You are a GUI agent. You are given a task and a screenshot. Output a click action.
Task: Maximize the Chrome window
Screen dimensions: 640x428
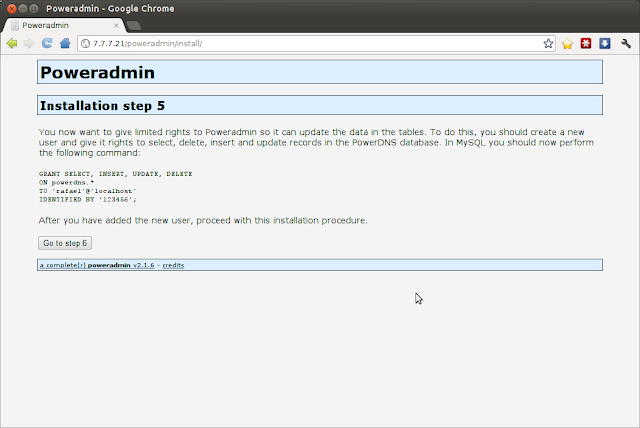pos(34,8)
